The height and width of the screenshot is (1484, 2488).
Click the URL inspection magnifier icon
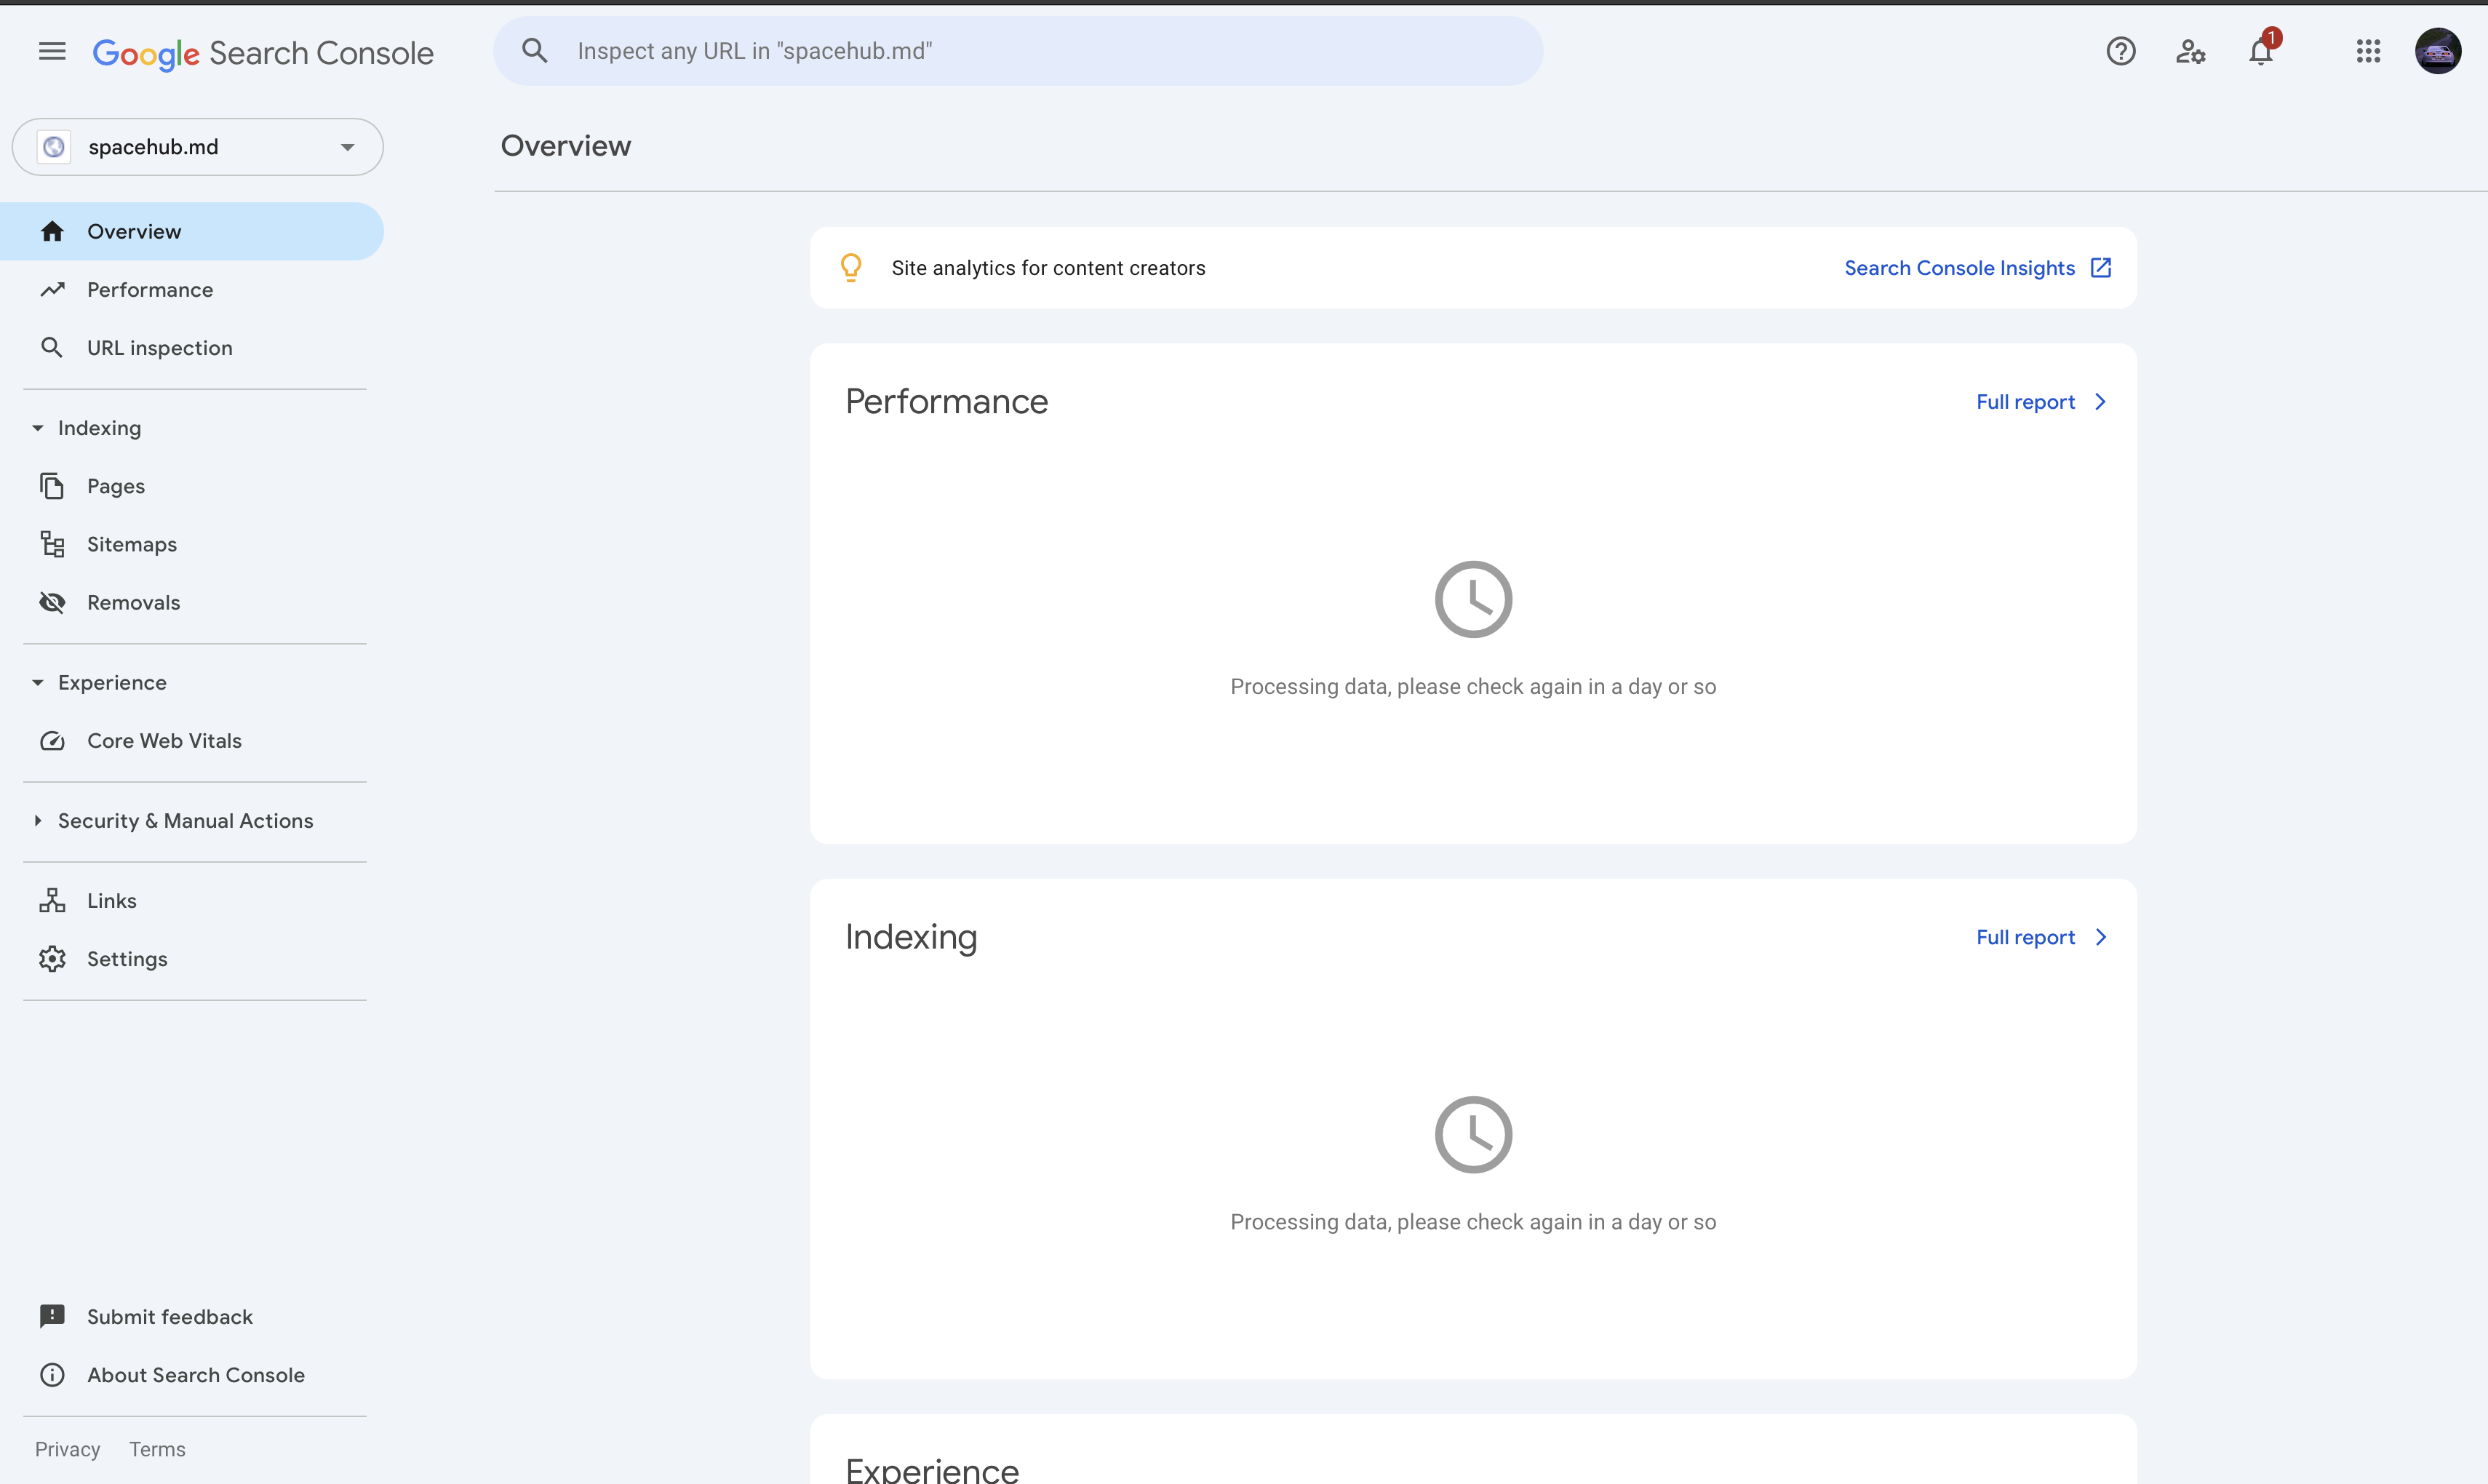click(52, 347)
